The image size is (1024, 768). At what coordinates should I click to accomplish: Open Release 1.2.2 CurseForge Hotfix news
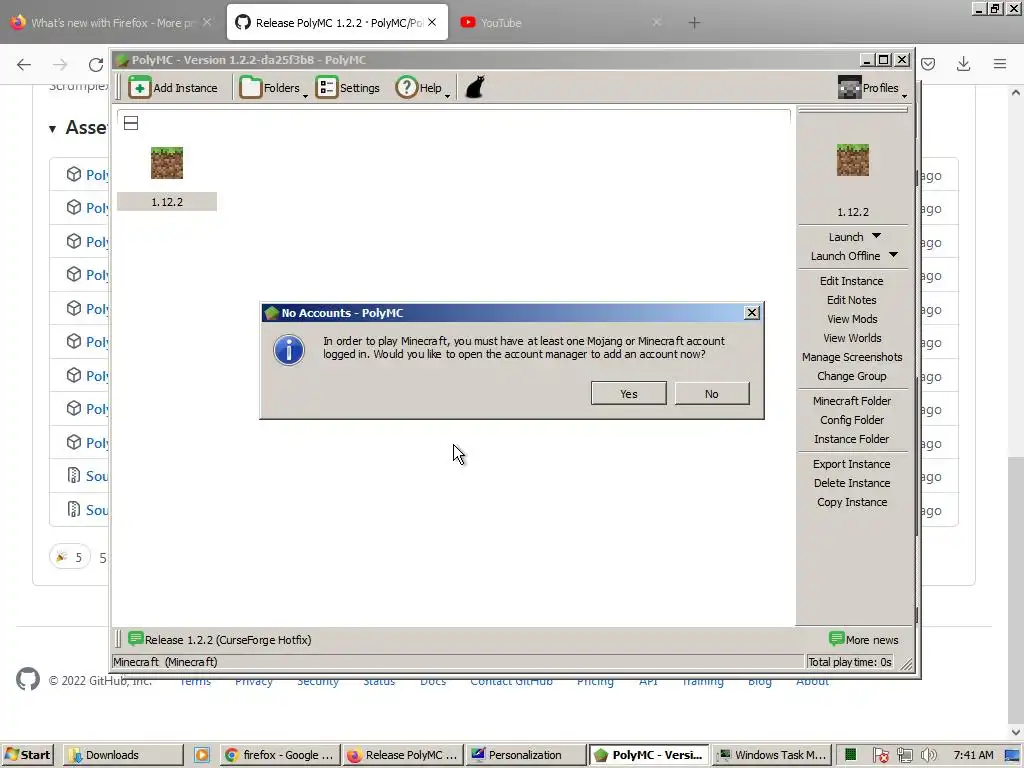click(219, 639)
